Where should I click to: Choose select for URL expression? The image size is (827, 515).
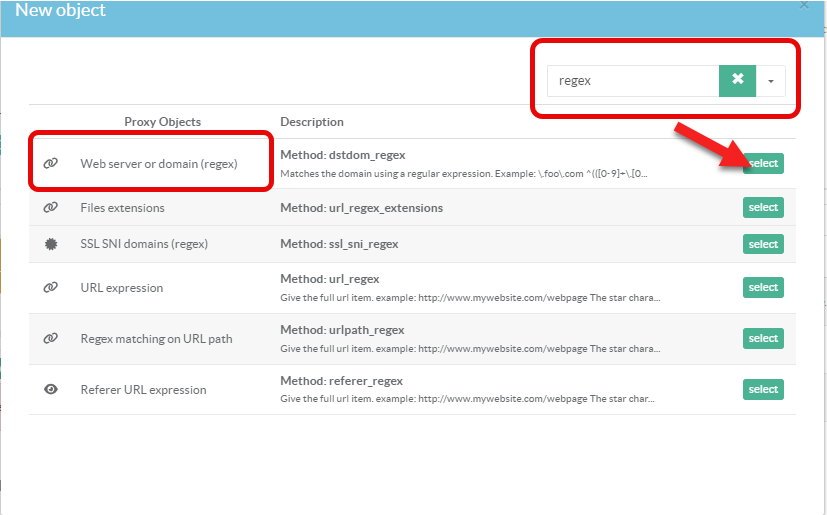tap(762, 287)
